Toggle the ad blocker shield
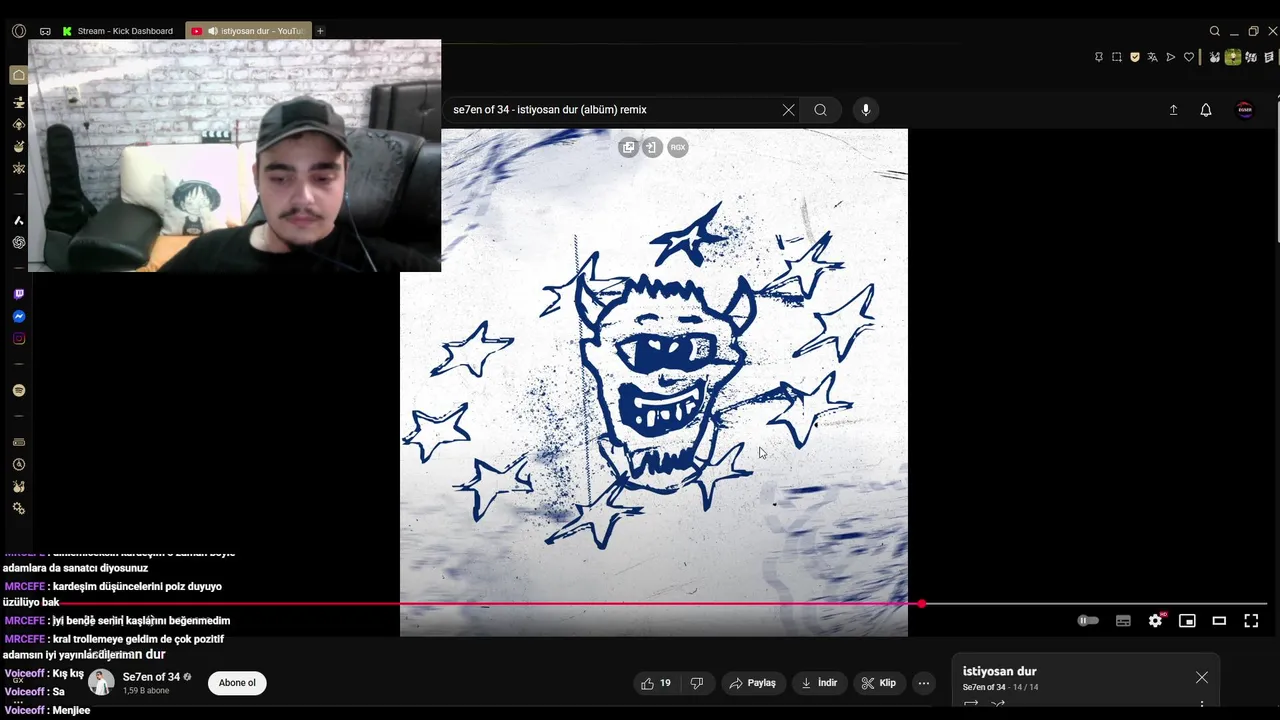 (1135, 57)
